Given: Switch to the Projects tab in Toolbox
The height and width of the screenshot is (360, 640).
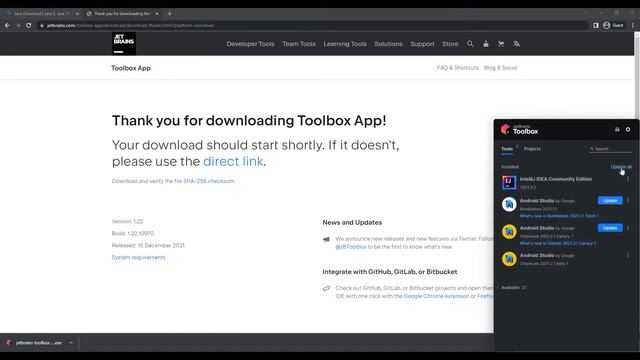Looking at the screenshot, I should (x=532, y=149).
